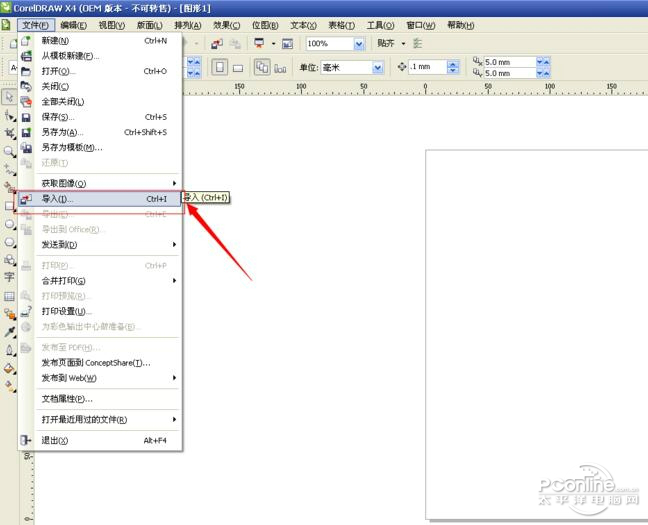Choose 导入(I)... from the File menu
The image size is (648, 525).
click(99, 199)
